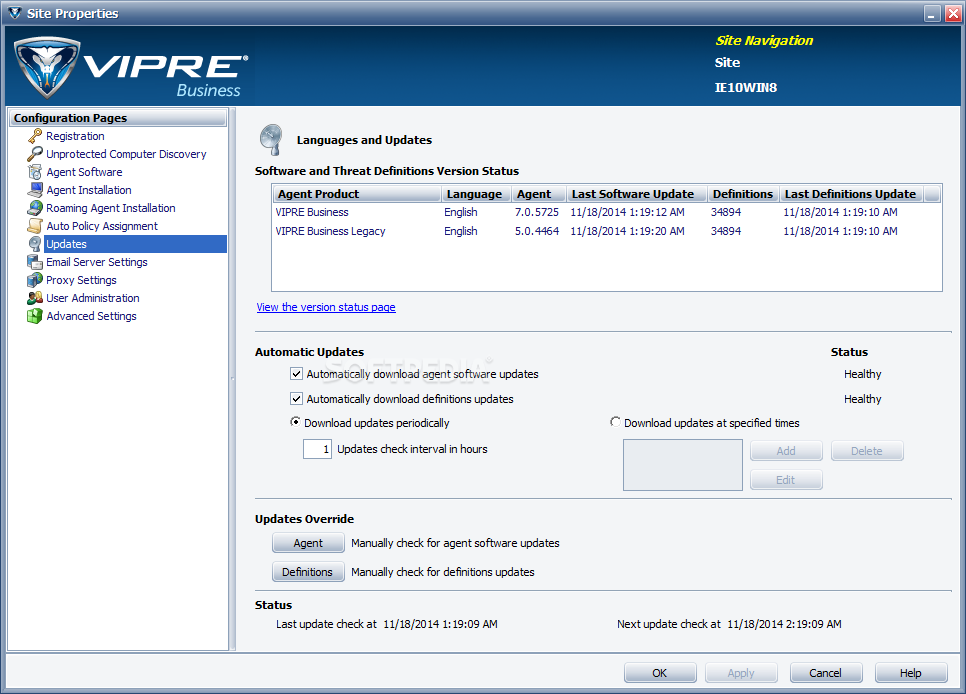Sort by Last Software Update column
The width and height of the screenshot is (966, 694).
636,194
